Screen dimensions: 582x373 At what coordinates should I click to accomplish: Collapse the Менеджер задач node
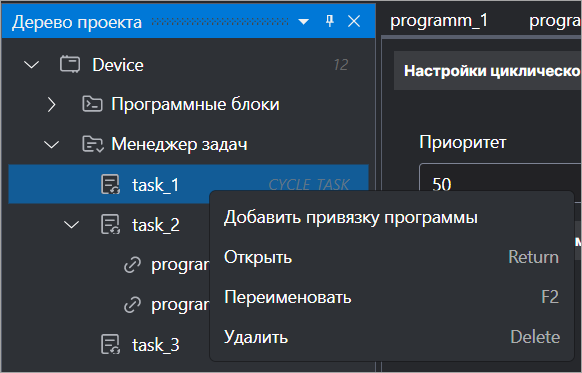(52, 145)
